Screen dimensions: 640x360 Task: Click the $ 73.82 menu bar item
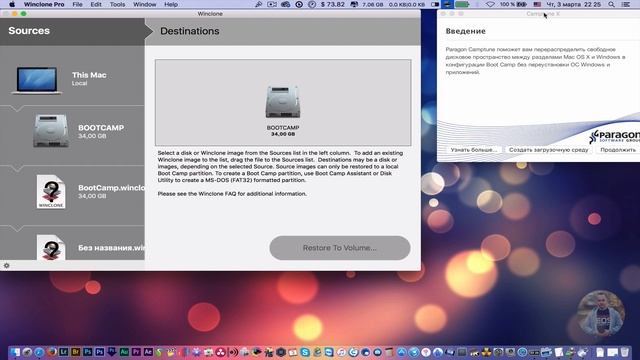pyautogui.click(x=333, y=4)
